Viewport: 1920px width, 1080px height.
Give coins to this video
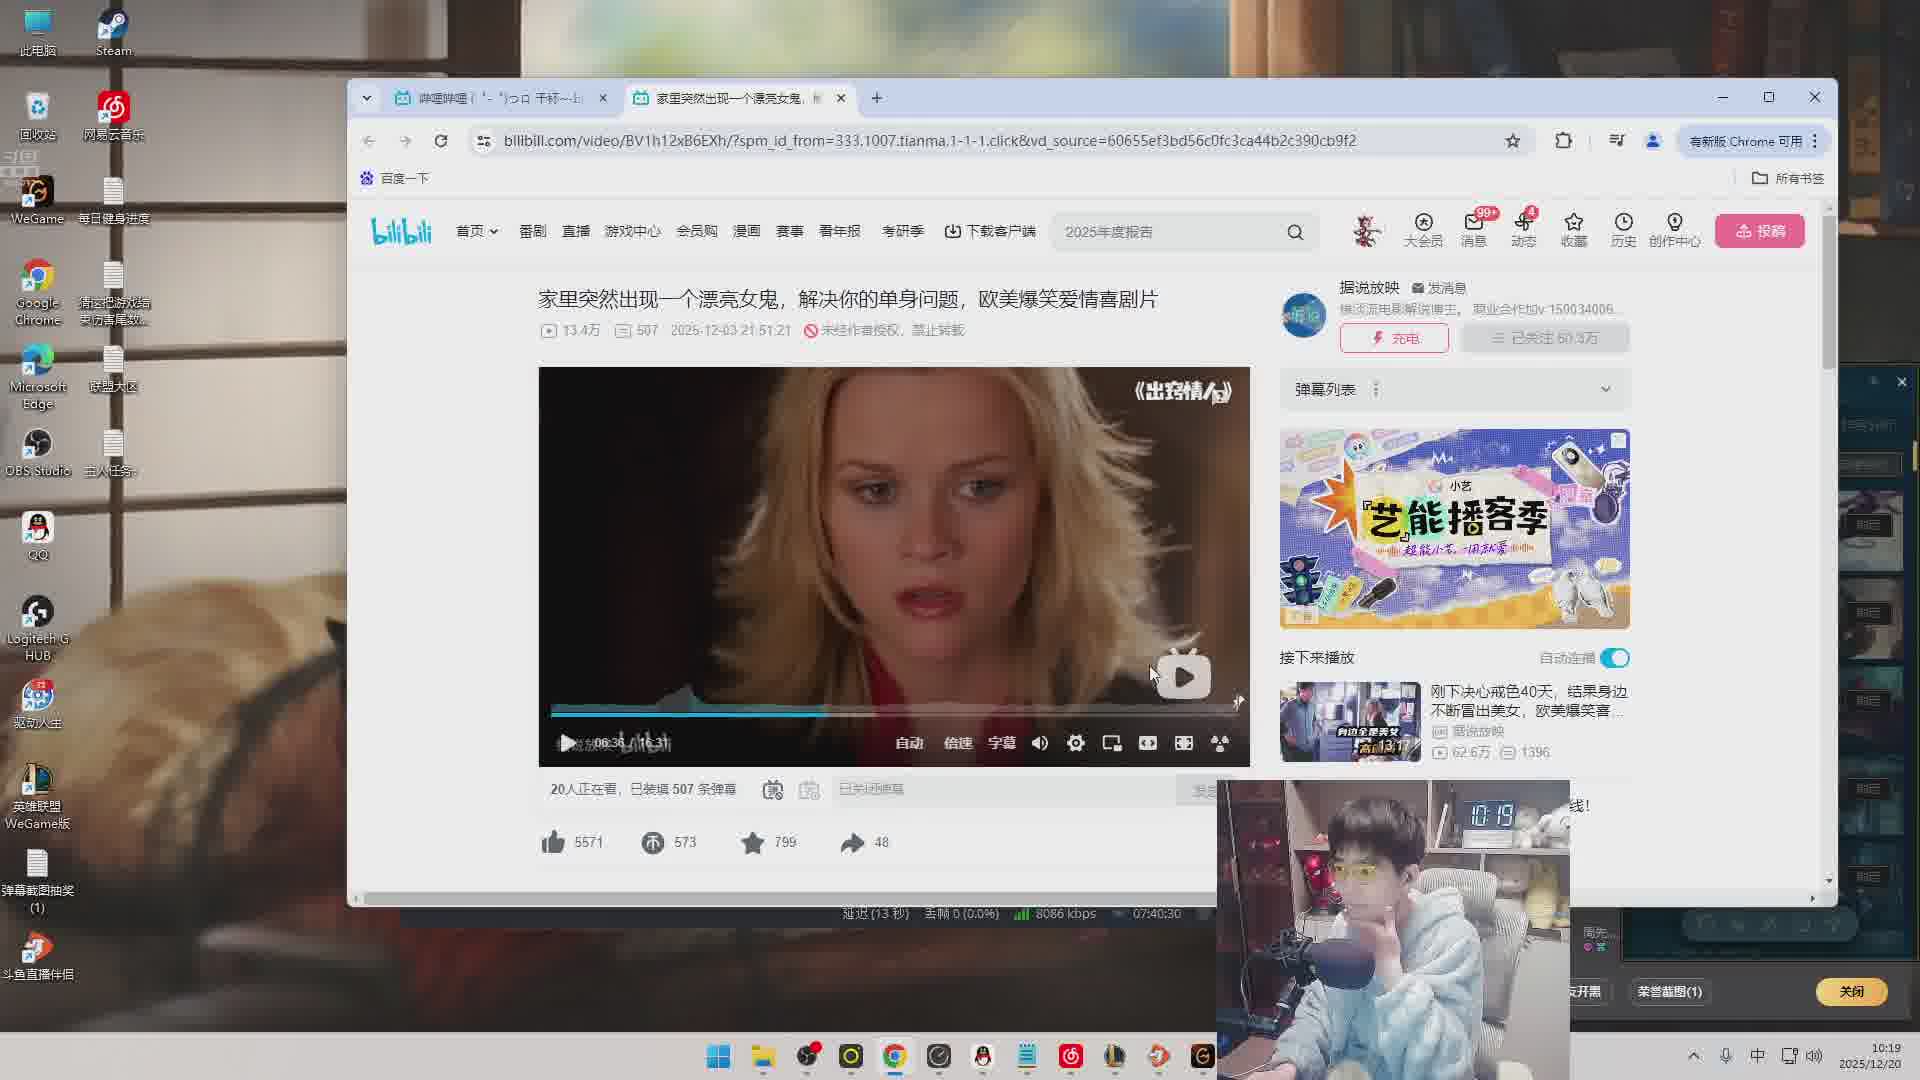point(653,842)
